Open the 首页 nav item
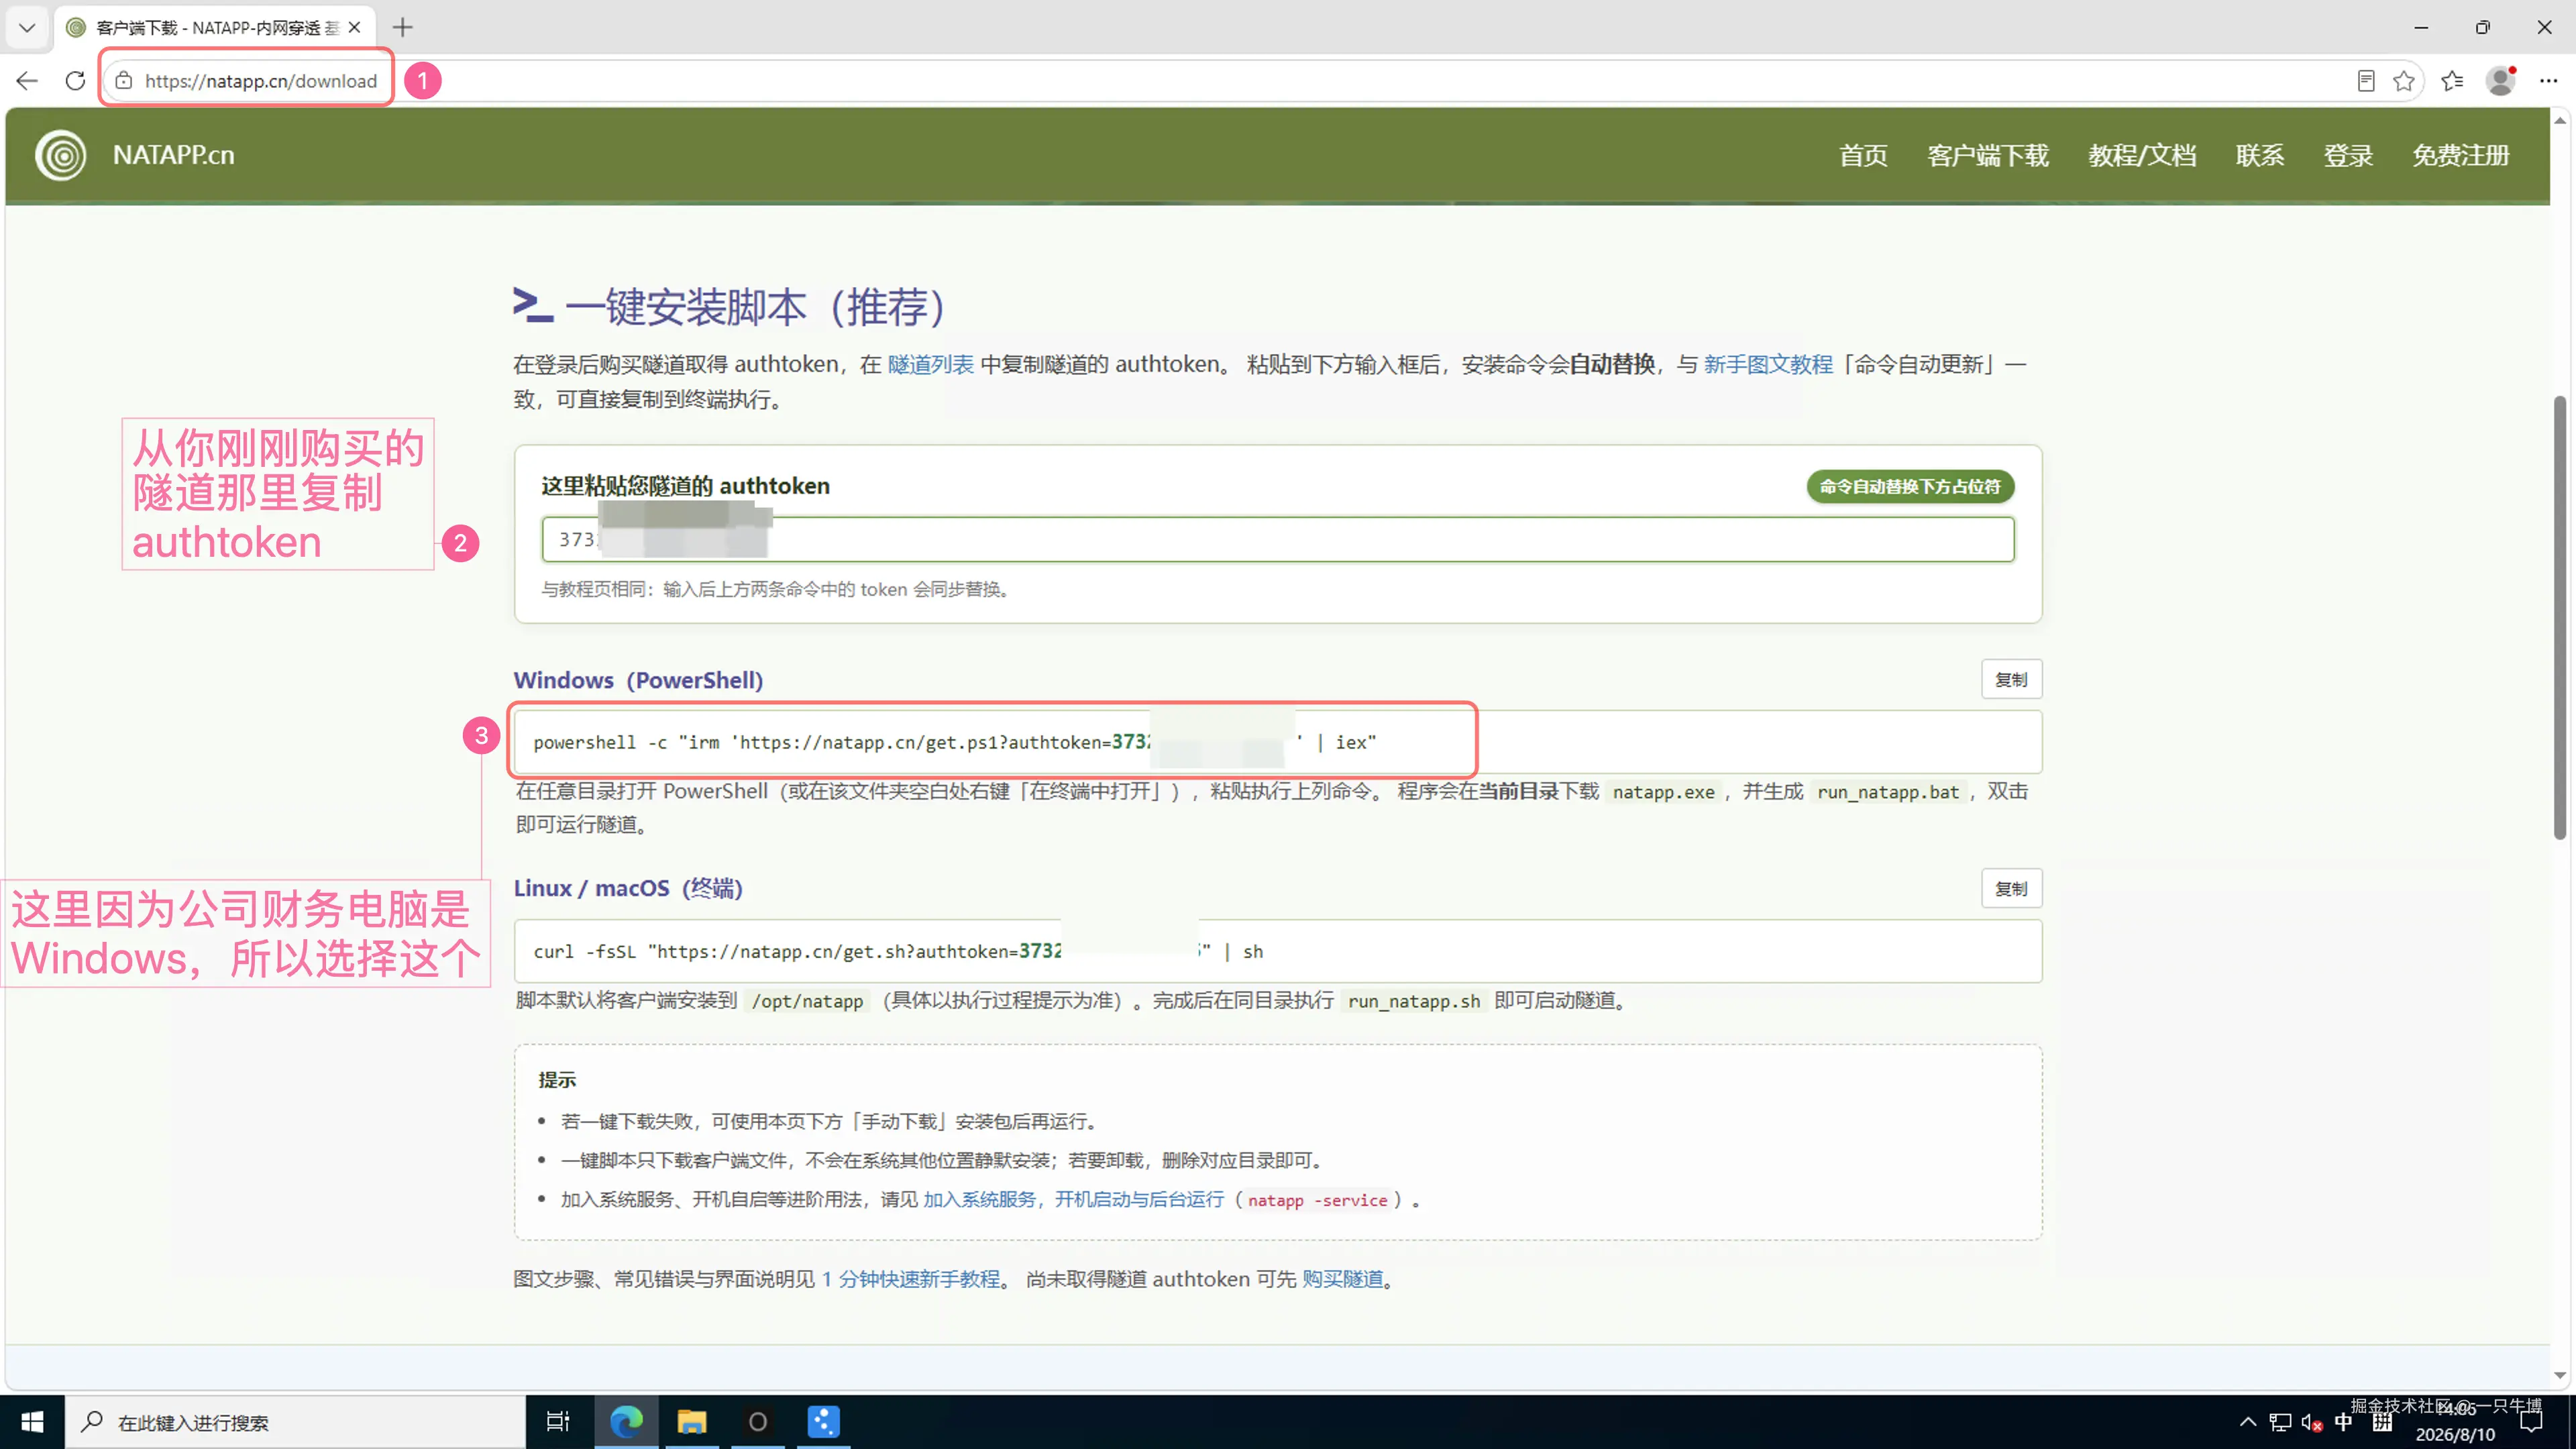2576x1449 pixels. coord(1863,155)
